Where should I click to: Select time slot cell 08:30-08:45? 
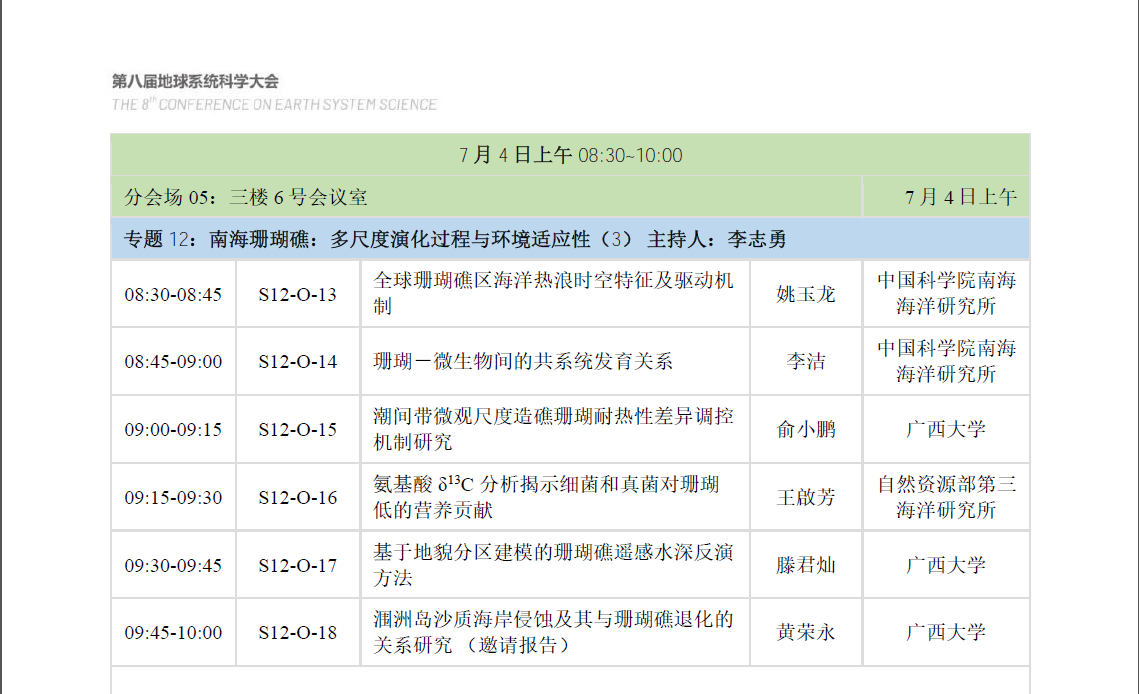[x=173, y=294]
